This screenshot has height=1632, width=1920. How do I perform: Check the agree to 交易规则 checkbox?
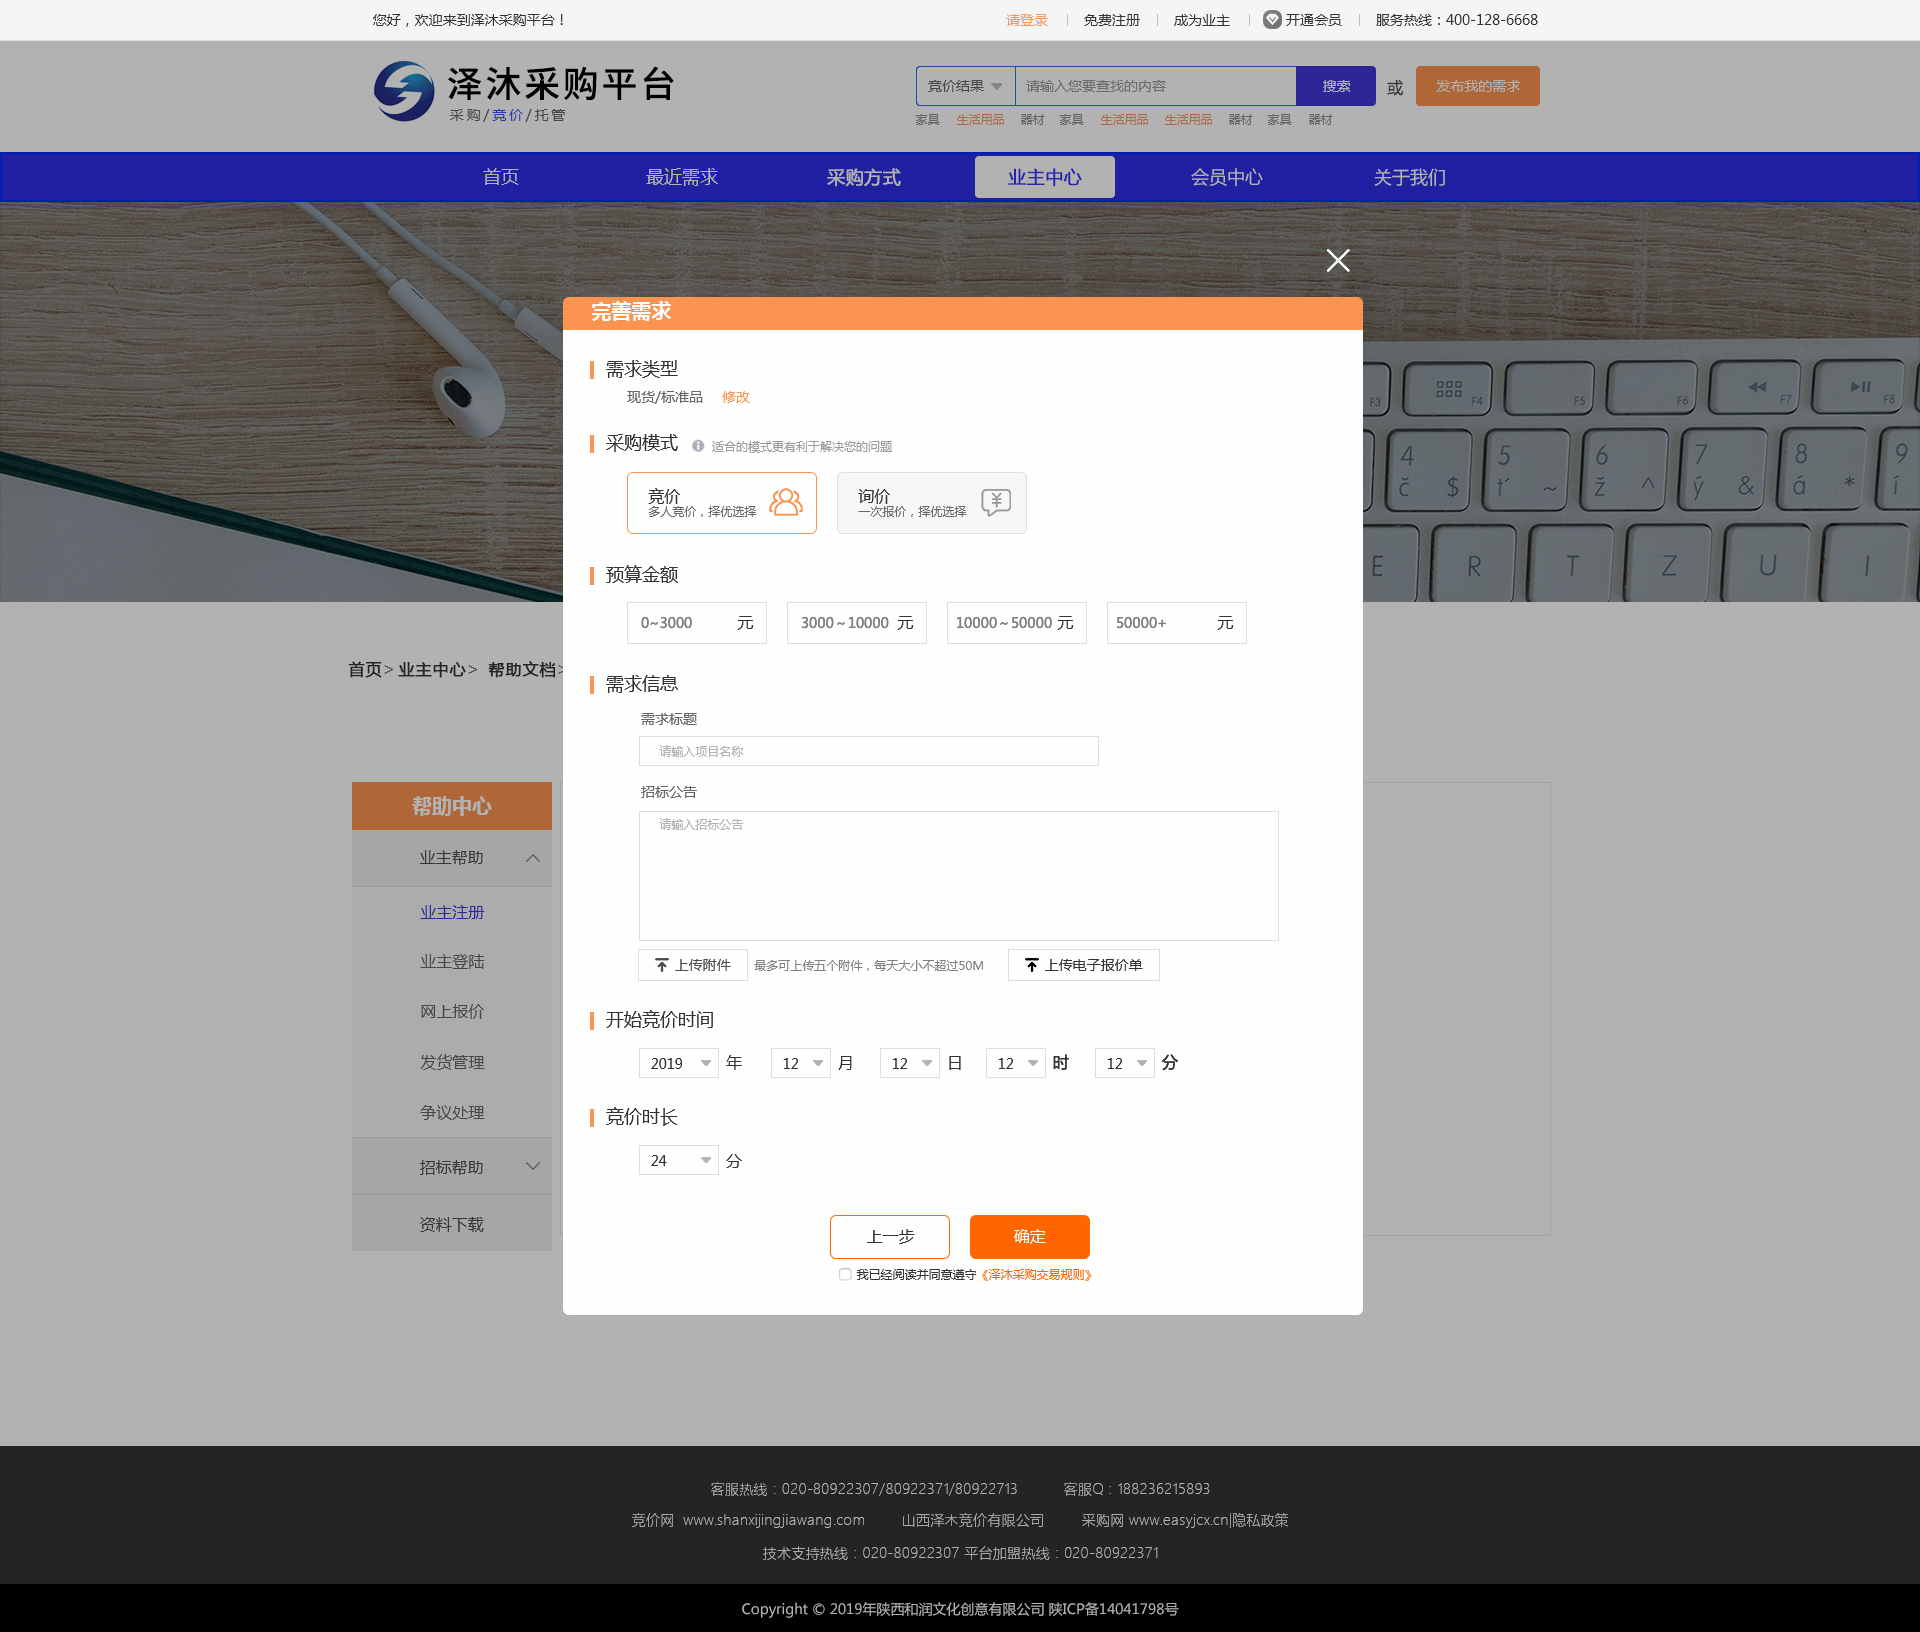845,1274
